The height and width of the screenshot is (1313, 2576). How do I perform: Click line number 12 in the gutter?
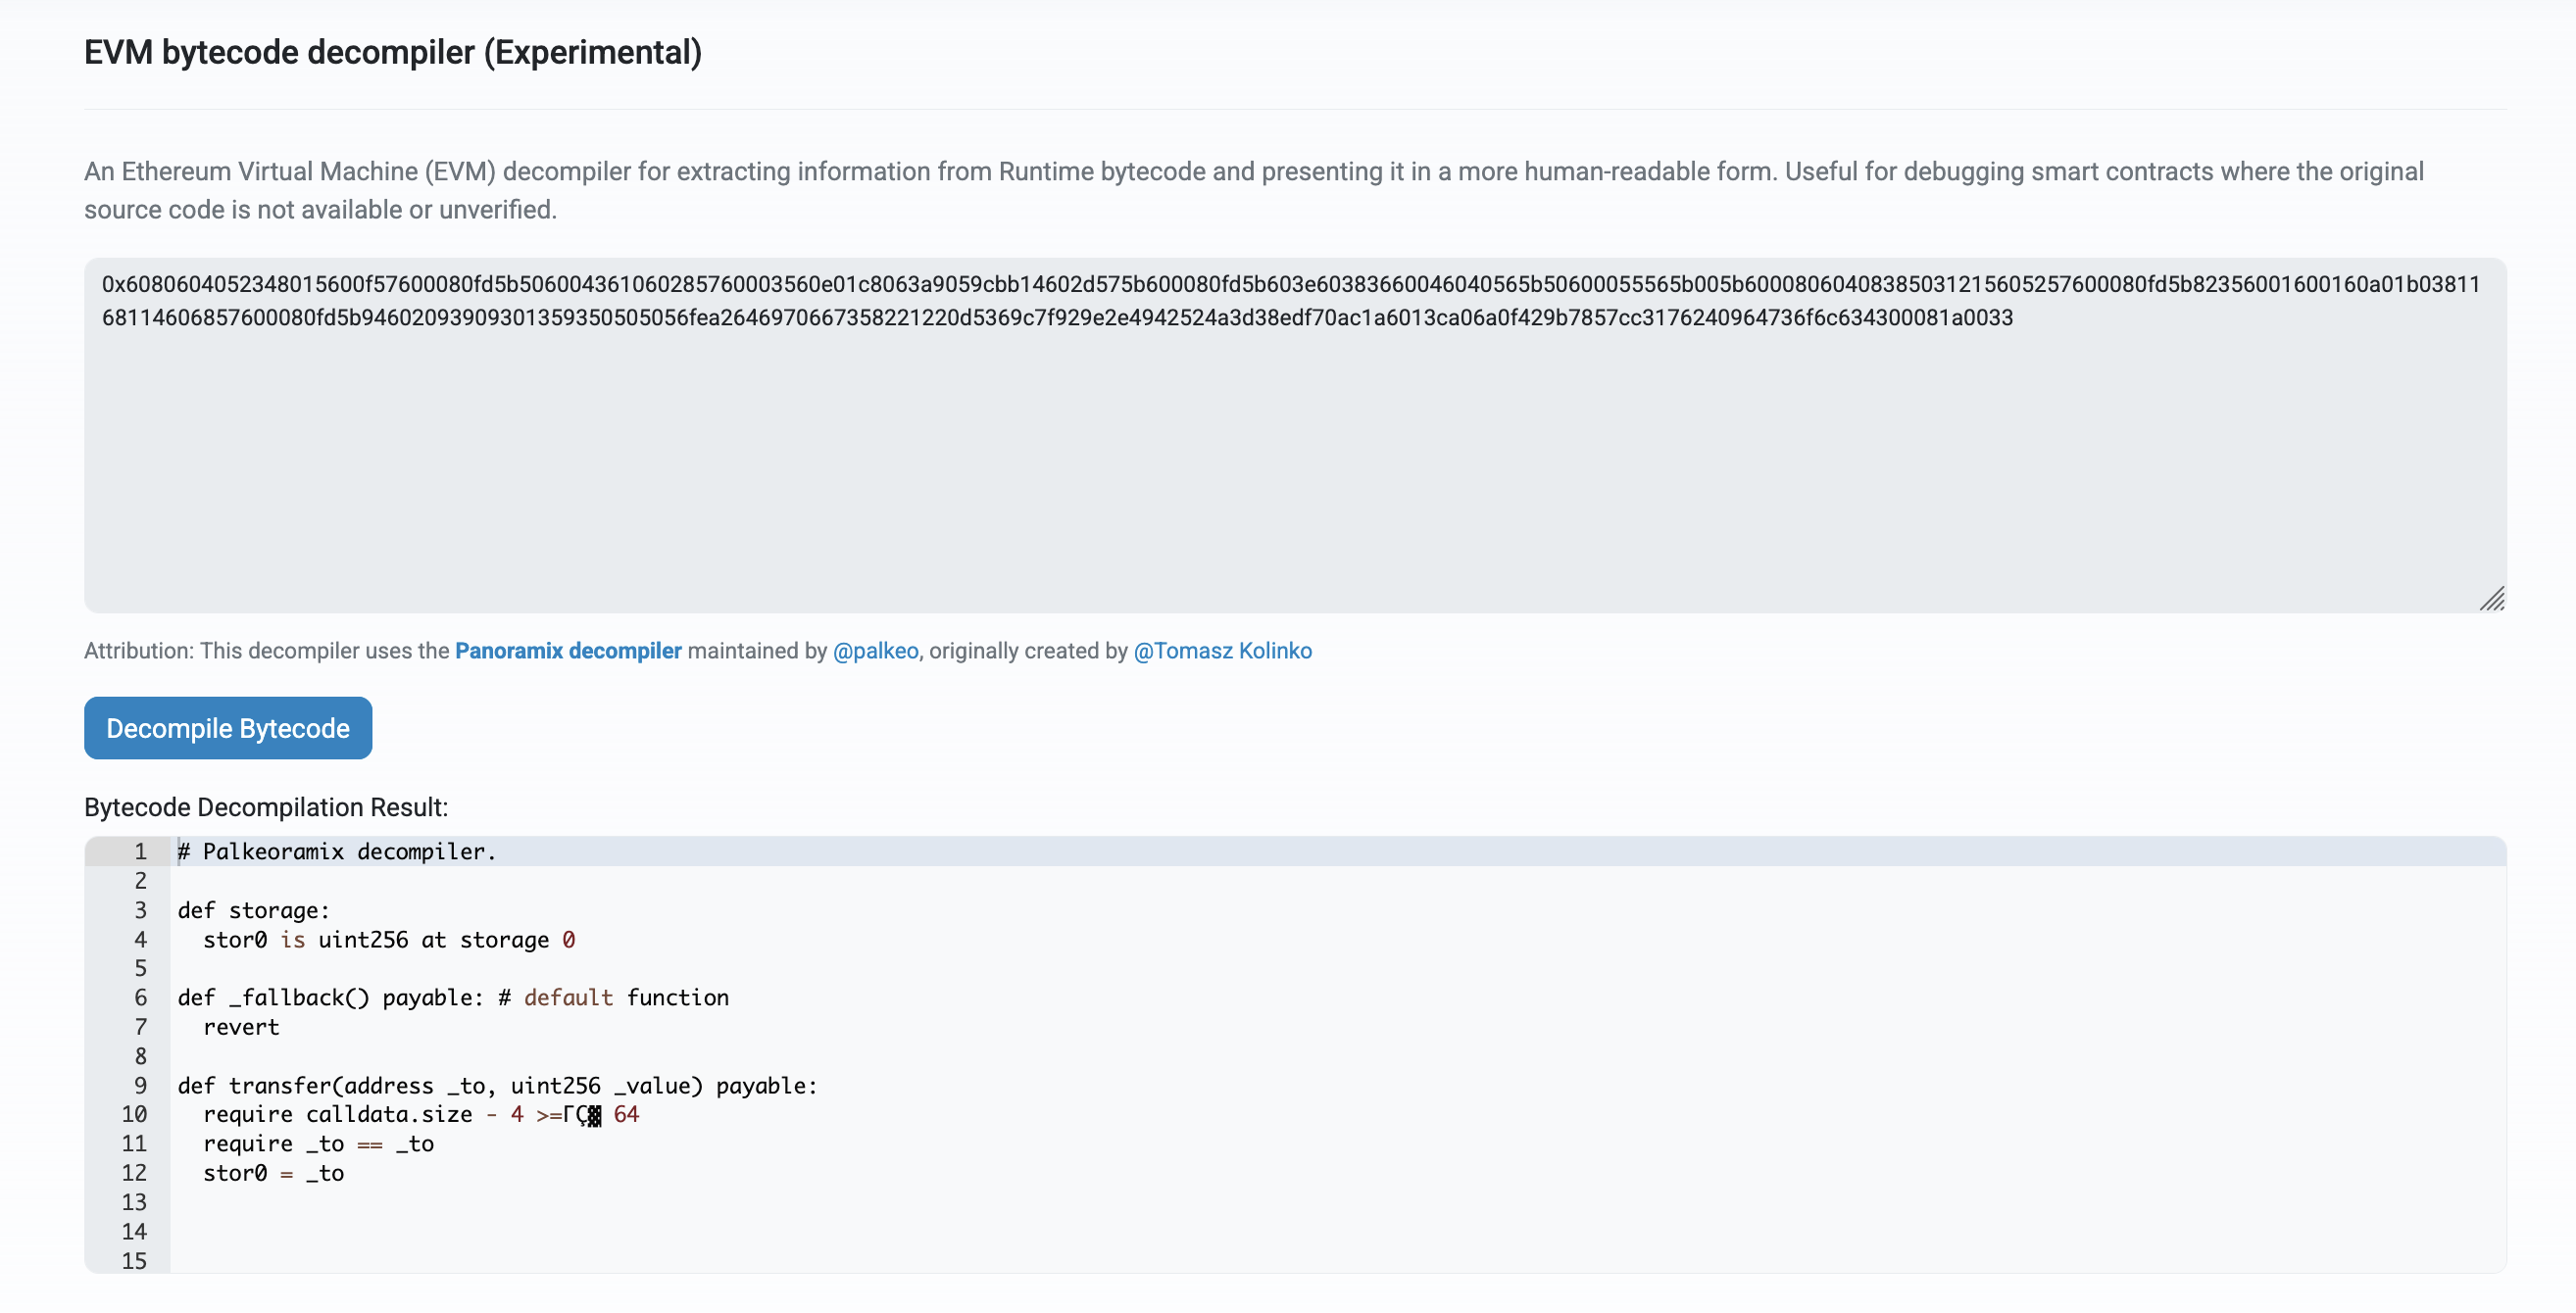[134, 1174]
